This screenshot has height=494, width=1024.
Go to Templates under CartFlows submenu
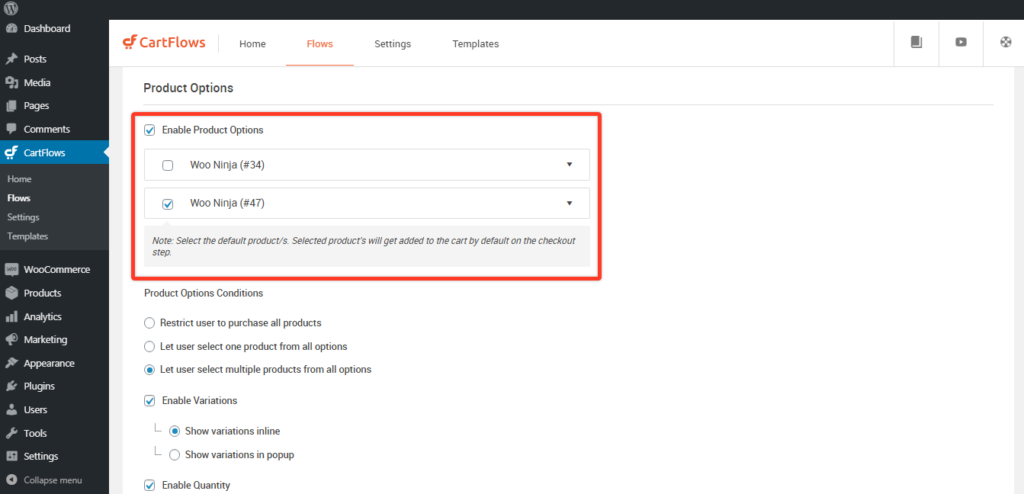(x=27, y=237)
